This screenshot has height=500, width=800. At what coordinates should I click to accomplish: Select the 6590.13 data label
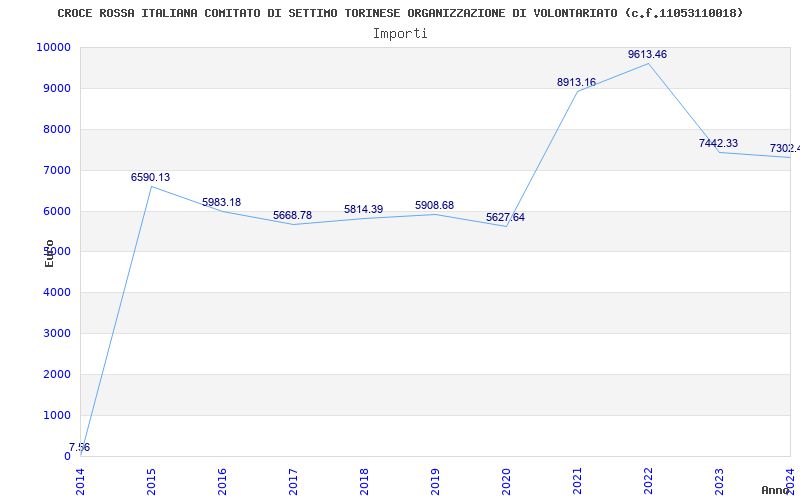(x=150, y=178)
